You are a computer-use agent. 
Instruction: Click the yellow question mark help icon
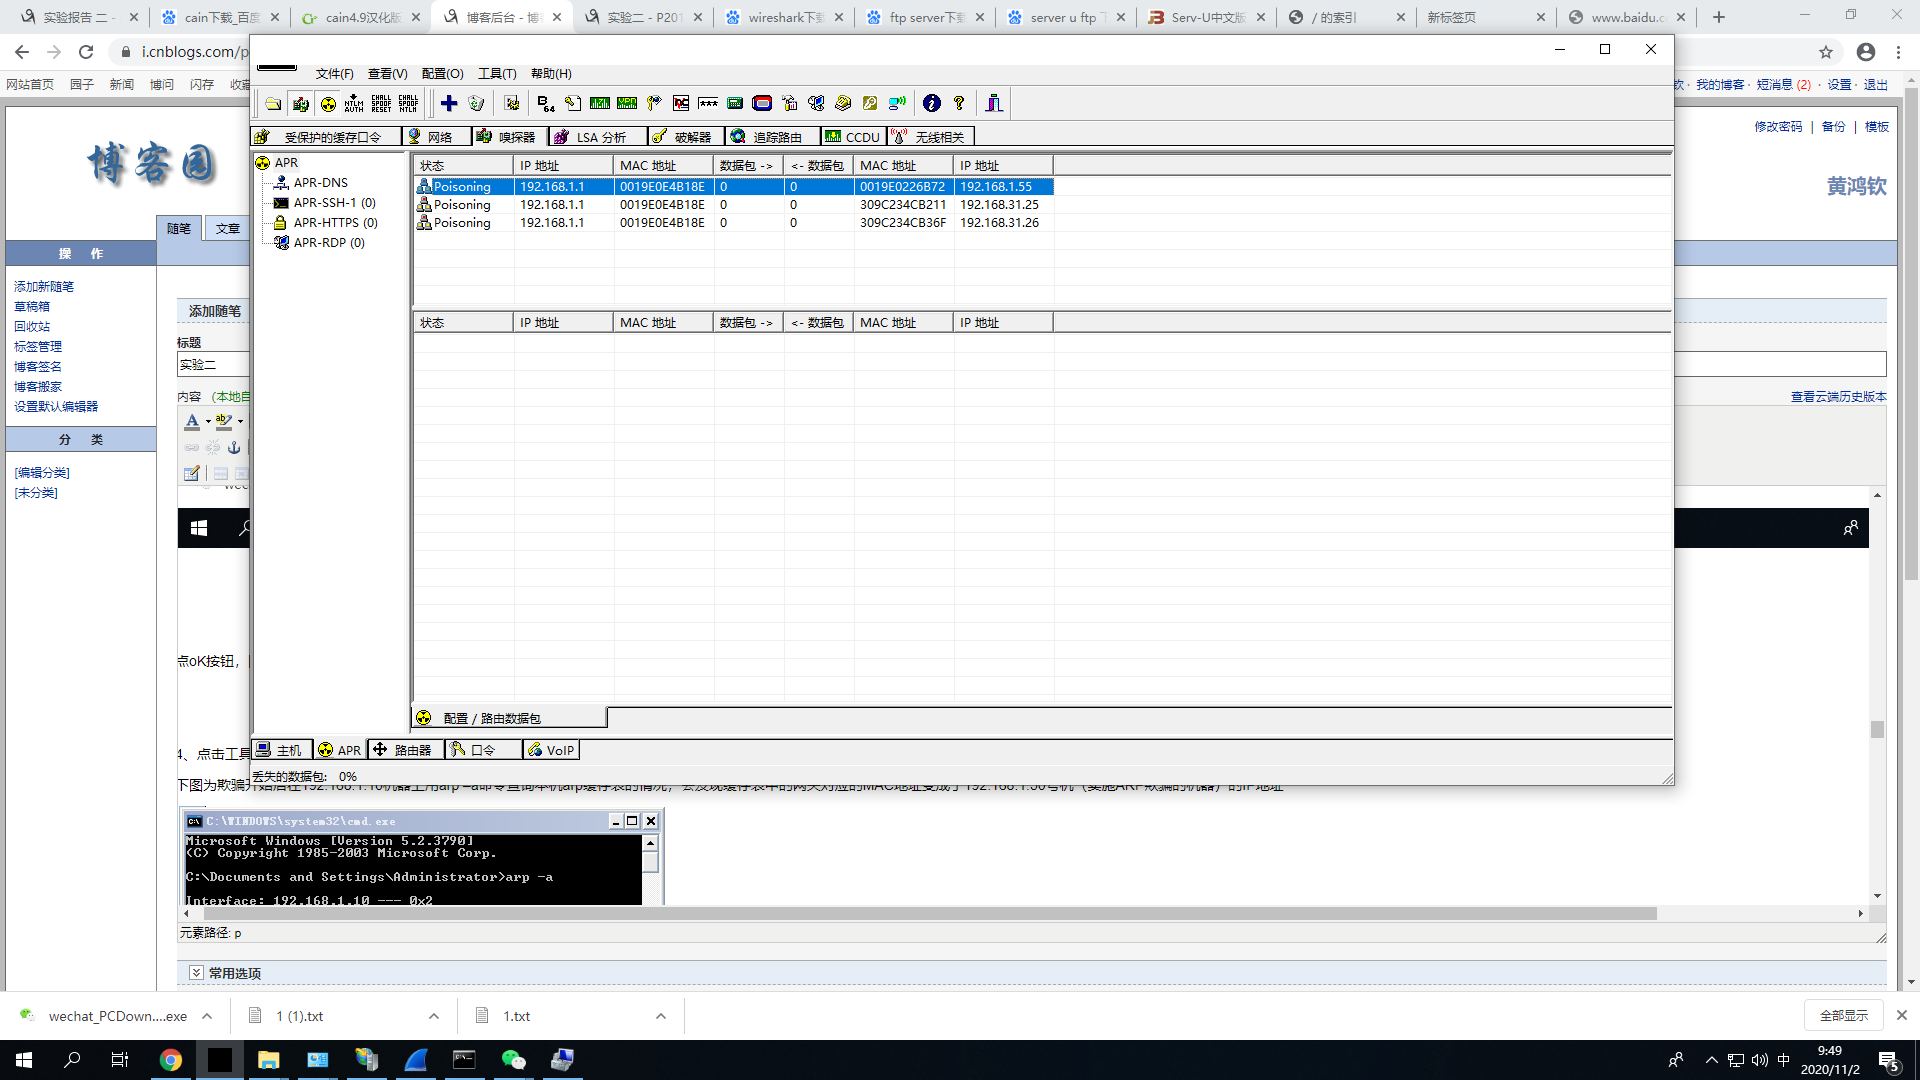(x=959, y=103)
